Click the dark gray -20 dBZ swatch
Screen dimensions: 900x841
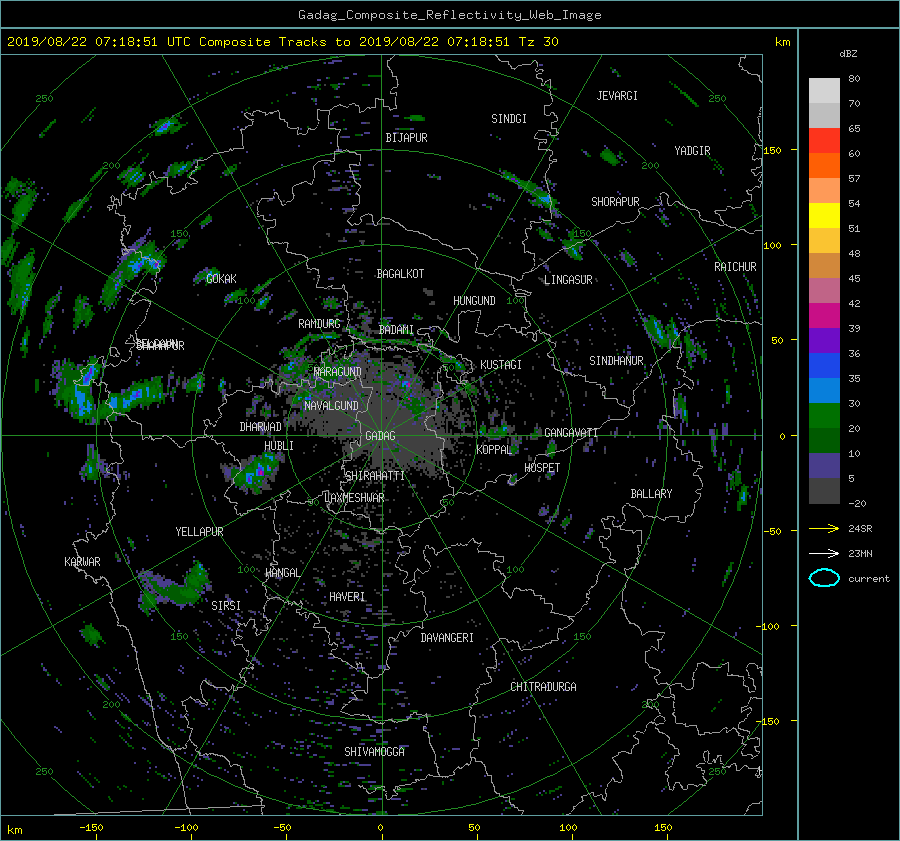pyautogui.click(x=824, y=491)
